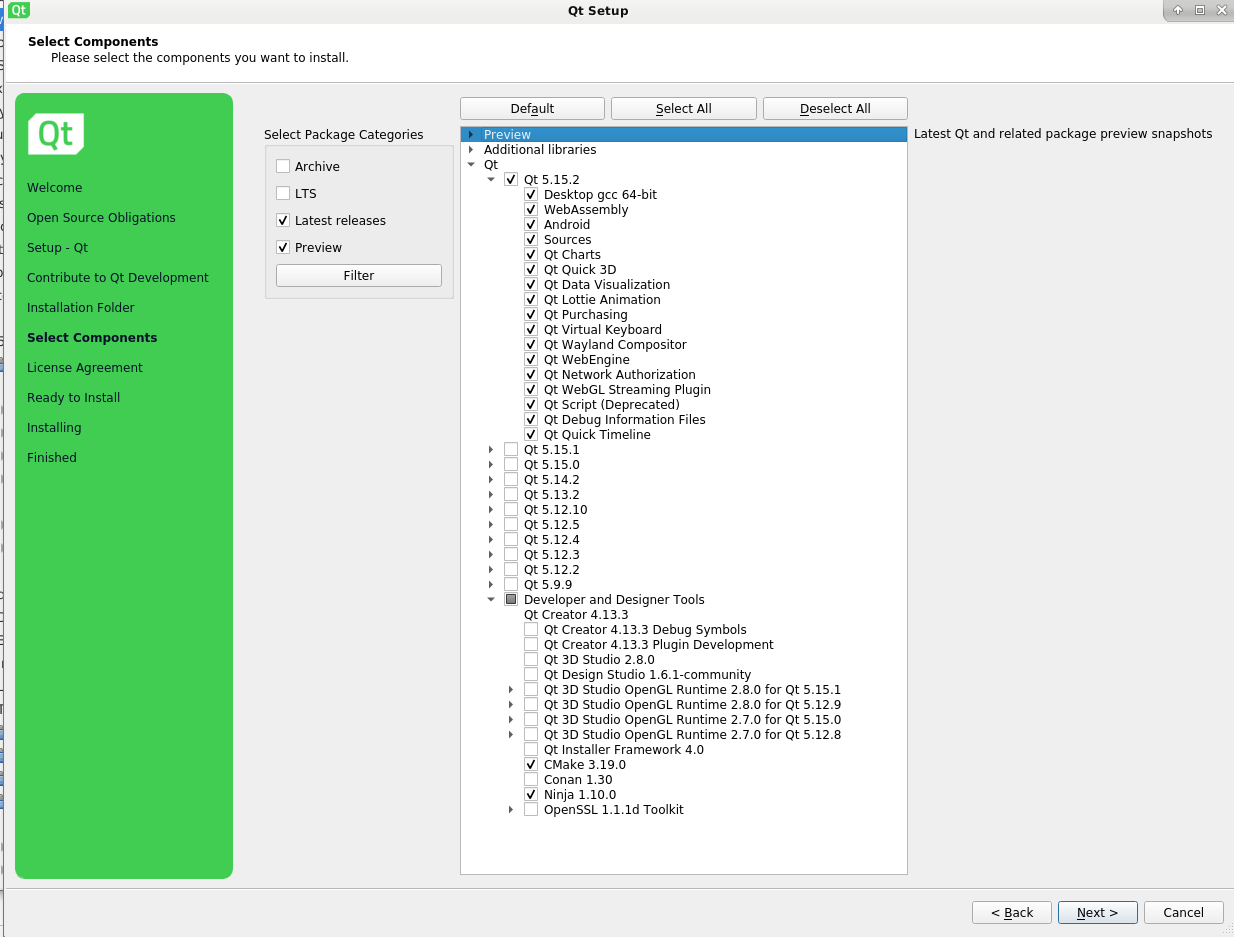Expand the OpenSSL 1.1.1d Toolkit node

click(511, 810)
